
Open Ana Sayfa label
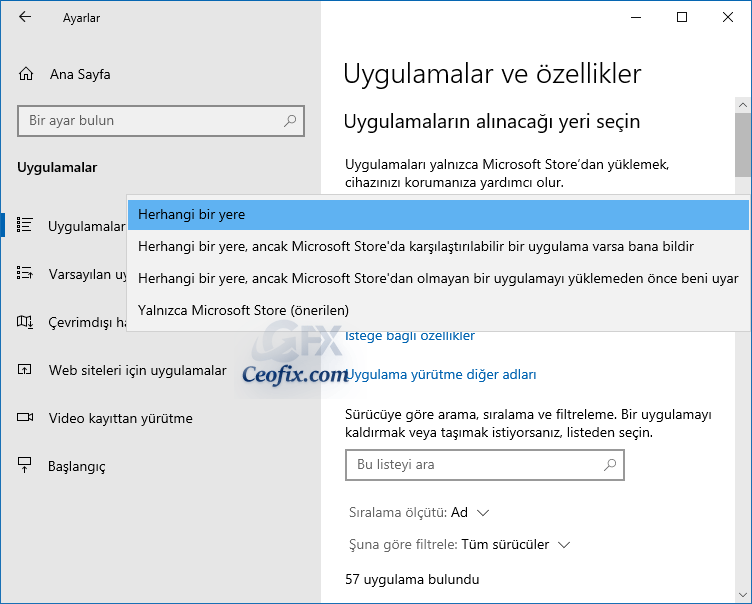[x=80, y=74]
